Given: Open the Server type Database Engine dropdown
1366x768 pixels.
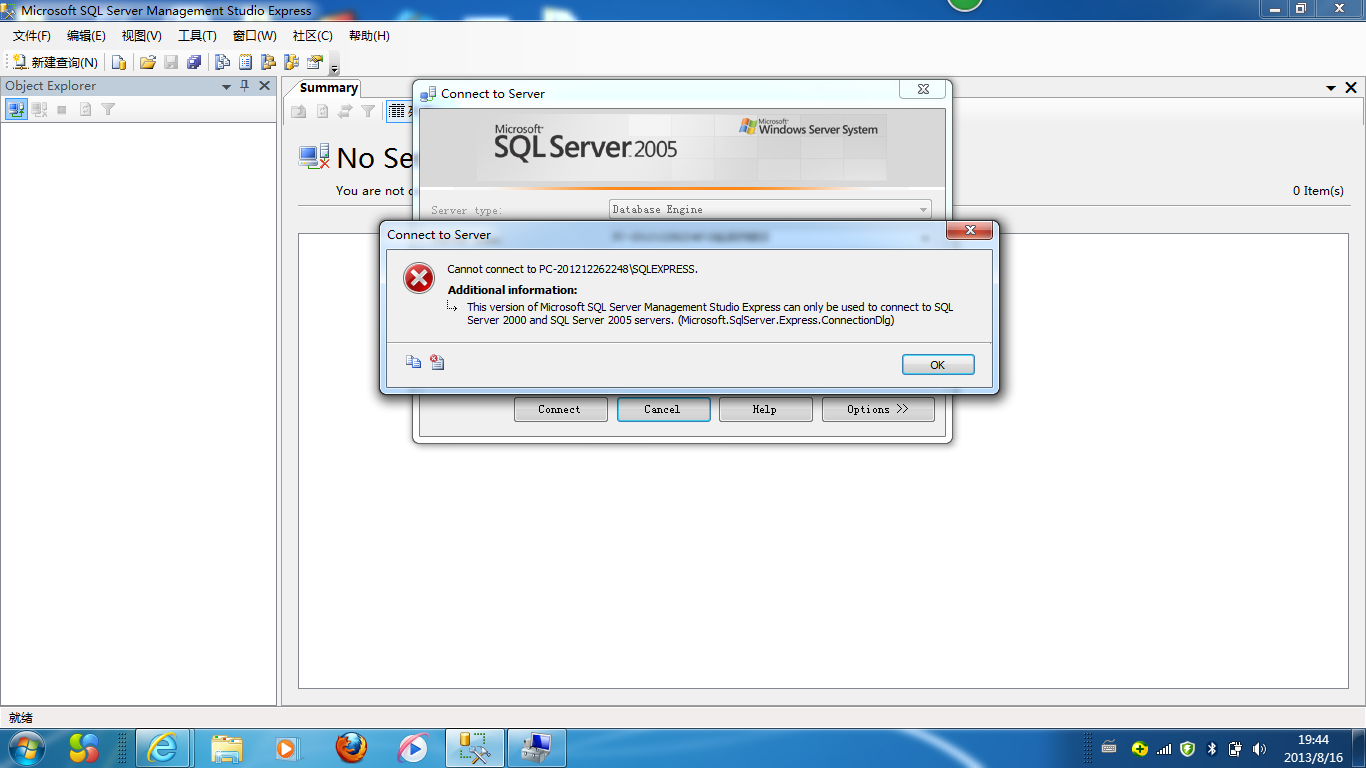Looking at the screenshot, I should [x=770, y=209].
